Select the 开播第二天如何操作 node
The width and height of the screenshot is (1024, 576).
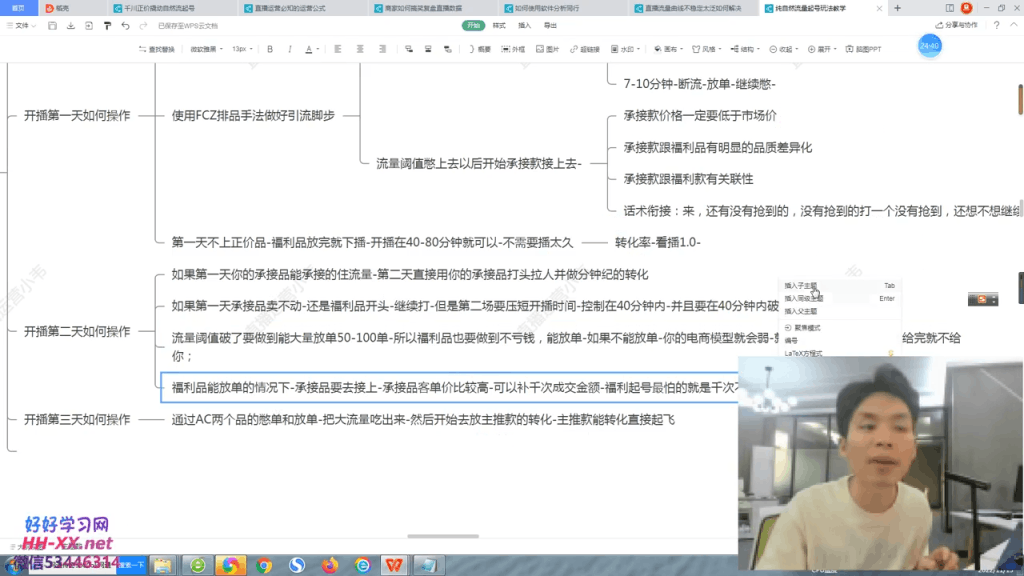click(x=77, y=332)
